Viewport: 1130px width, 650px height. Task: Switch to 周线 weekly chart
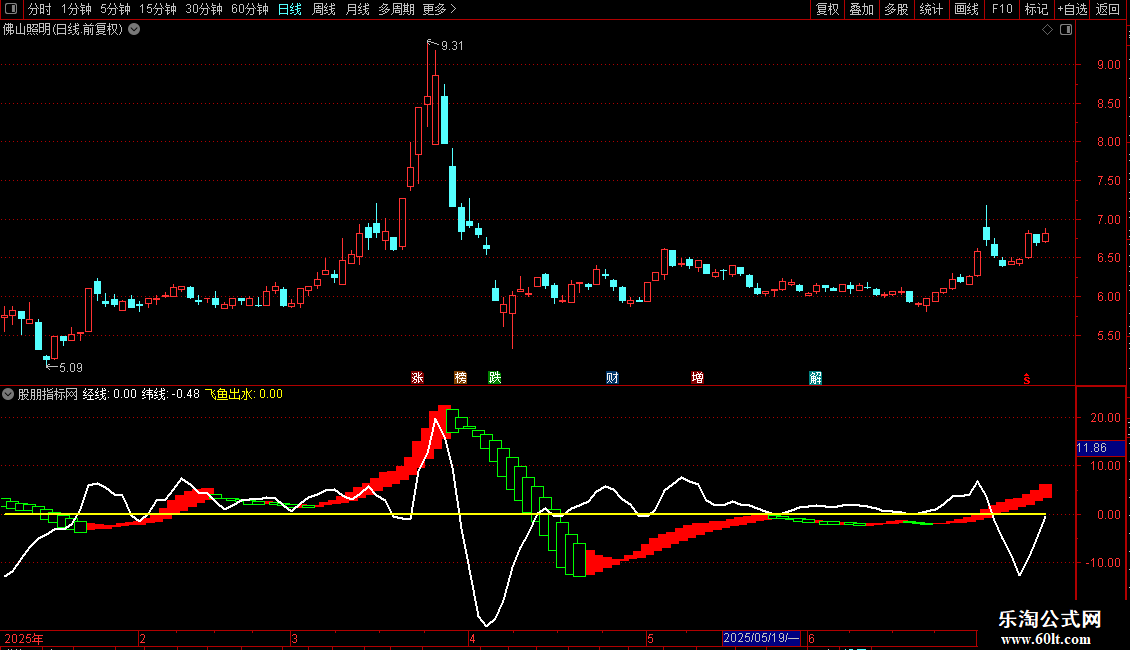[324, 9]
